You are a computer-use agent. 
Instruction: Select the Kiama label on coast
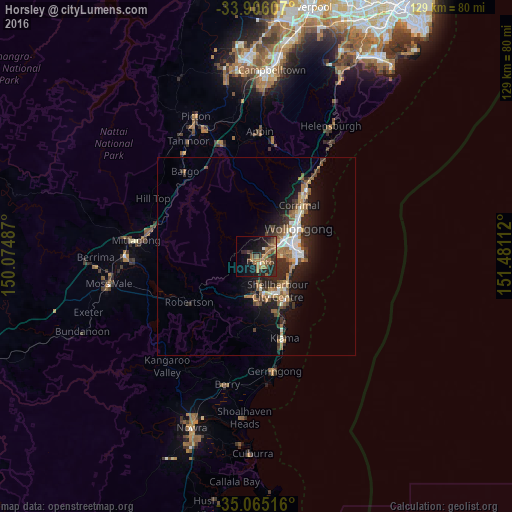285,338
